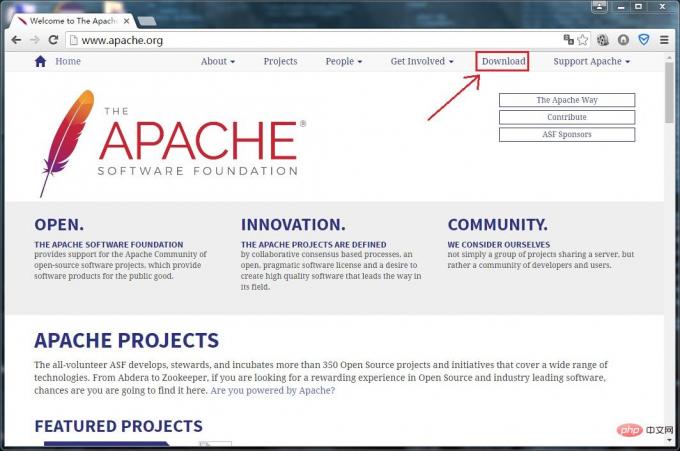Open the Home link
680x451 pixels.
click(x=68, y=61)
